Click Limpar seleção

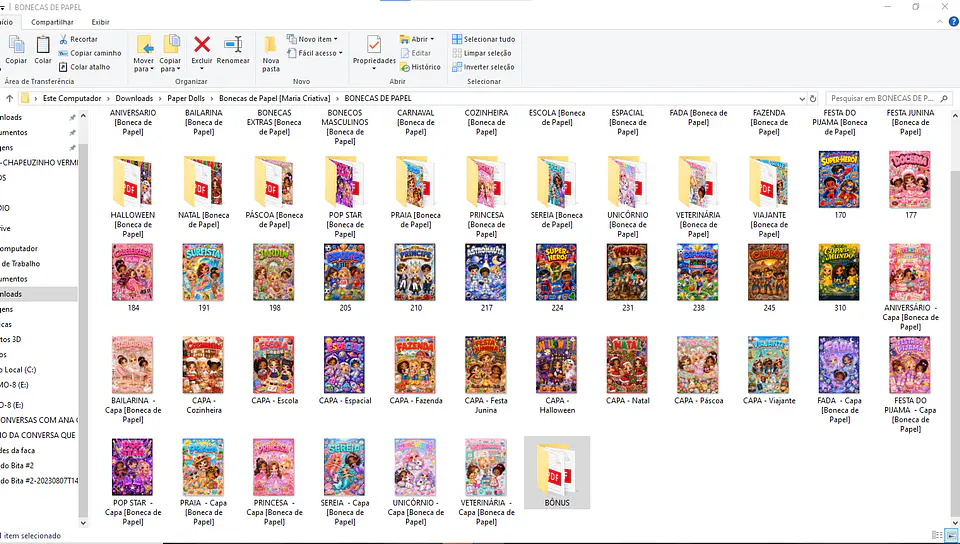pyautogui.click(x=482, y=53)
